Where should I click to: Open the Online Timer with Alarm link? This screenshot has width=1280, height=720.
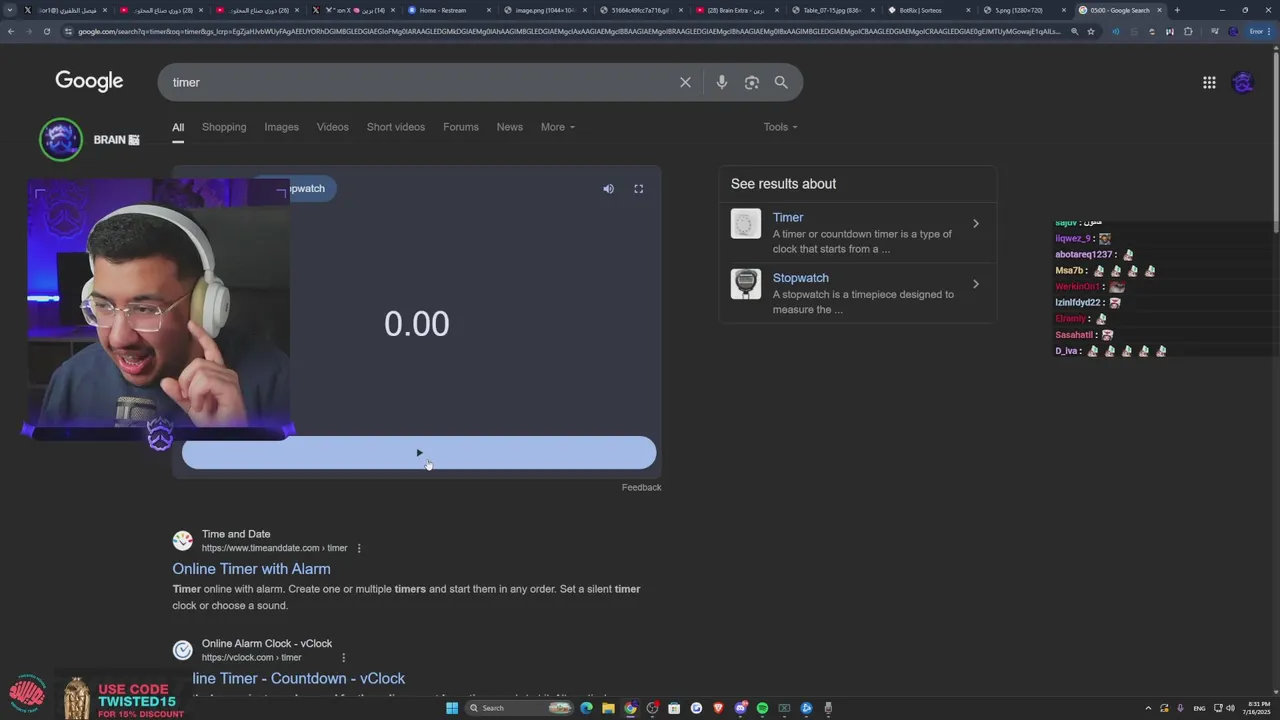(251, 569)
